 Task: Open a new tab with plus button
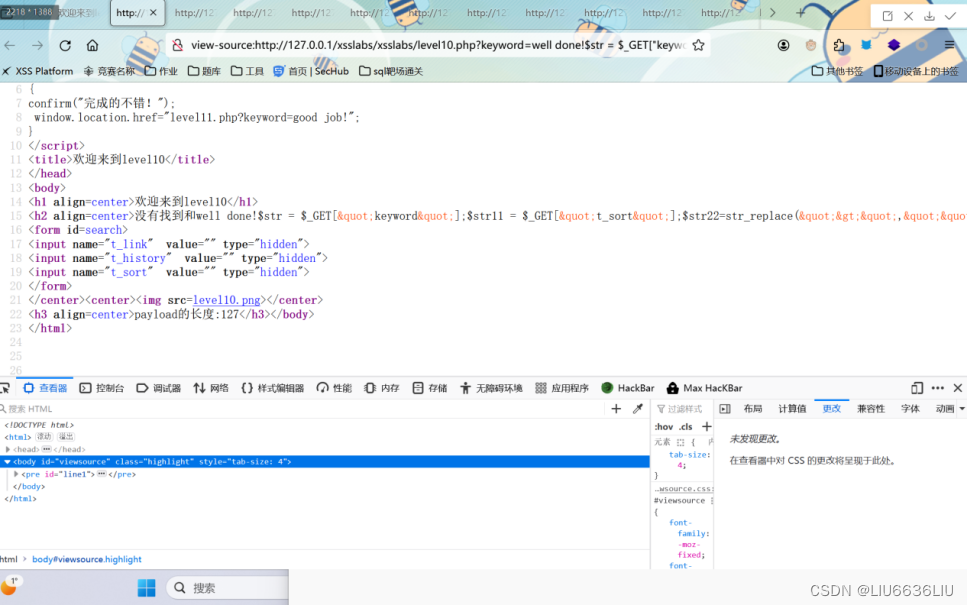pos(801,12)
